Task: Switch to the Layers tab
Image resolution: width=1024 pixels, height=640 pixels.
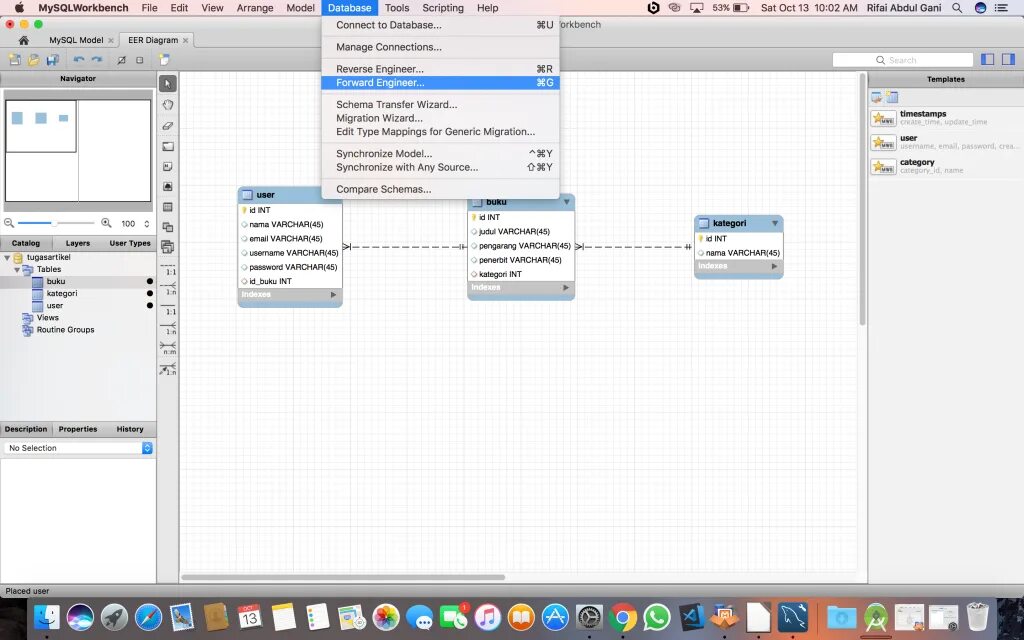Action: (78, 243)
